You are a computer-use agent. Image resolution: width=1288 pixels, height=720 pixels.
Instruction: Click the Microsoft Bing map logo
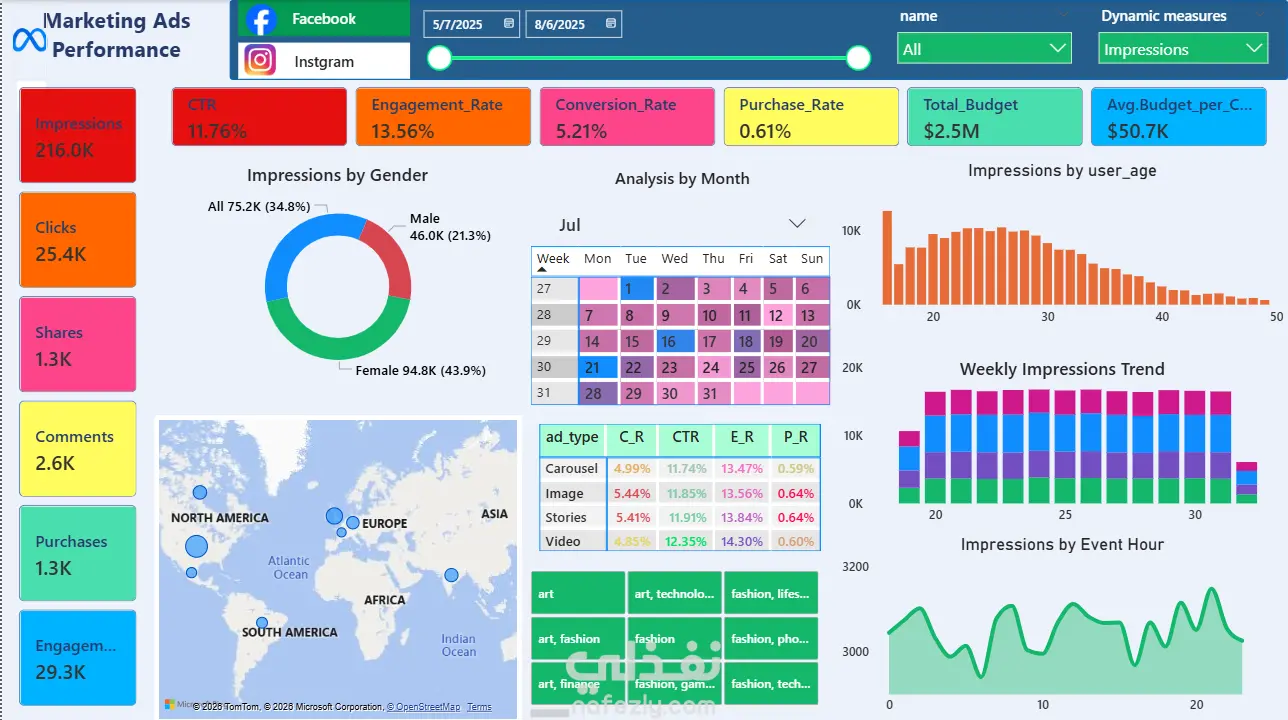(171, 705)
